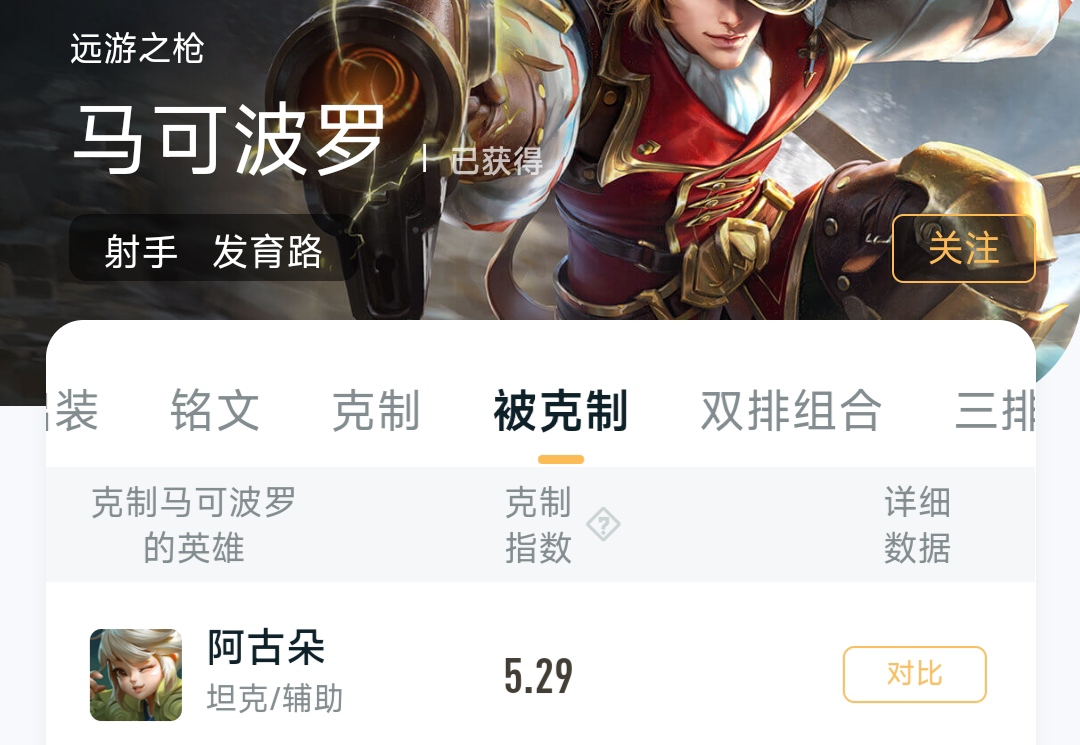This screenshot has height=745, width=1080.
Task: Tap the 射手 role tag
Action: (141, 251)
